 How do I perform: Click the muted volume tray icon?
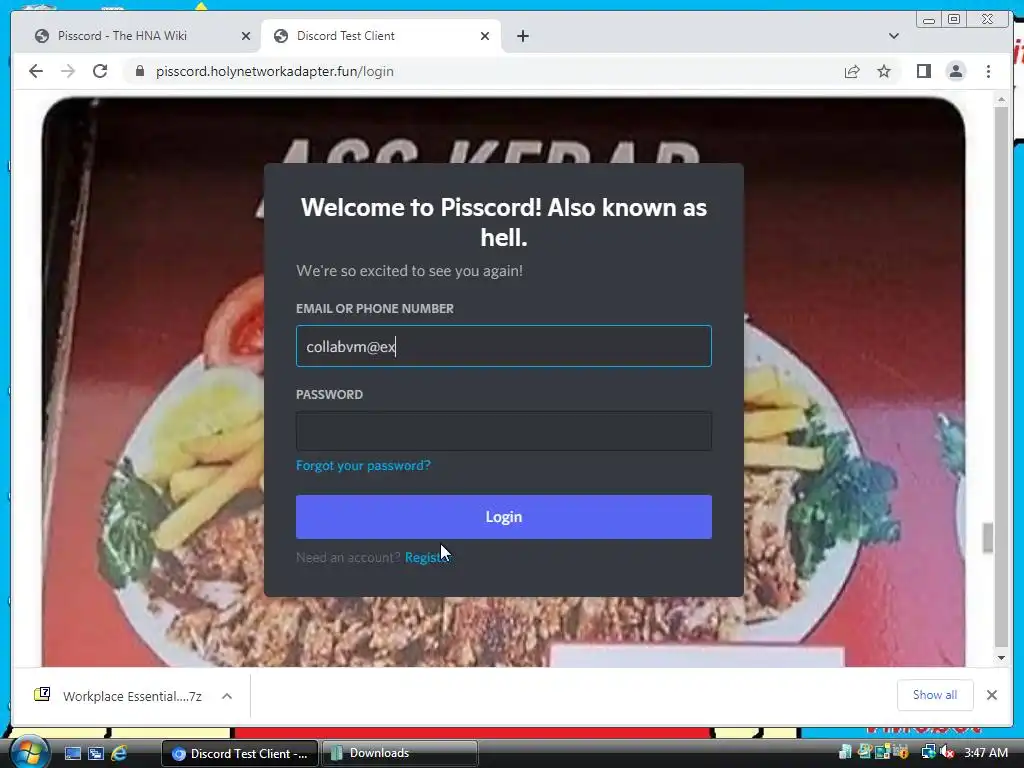(x=947, y=753)
